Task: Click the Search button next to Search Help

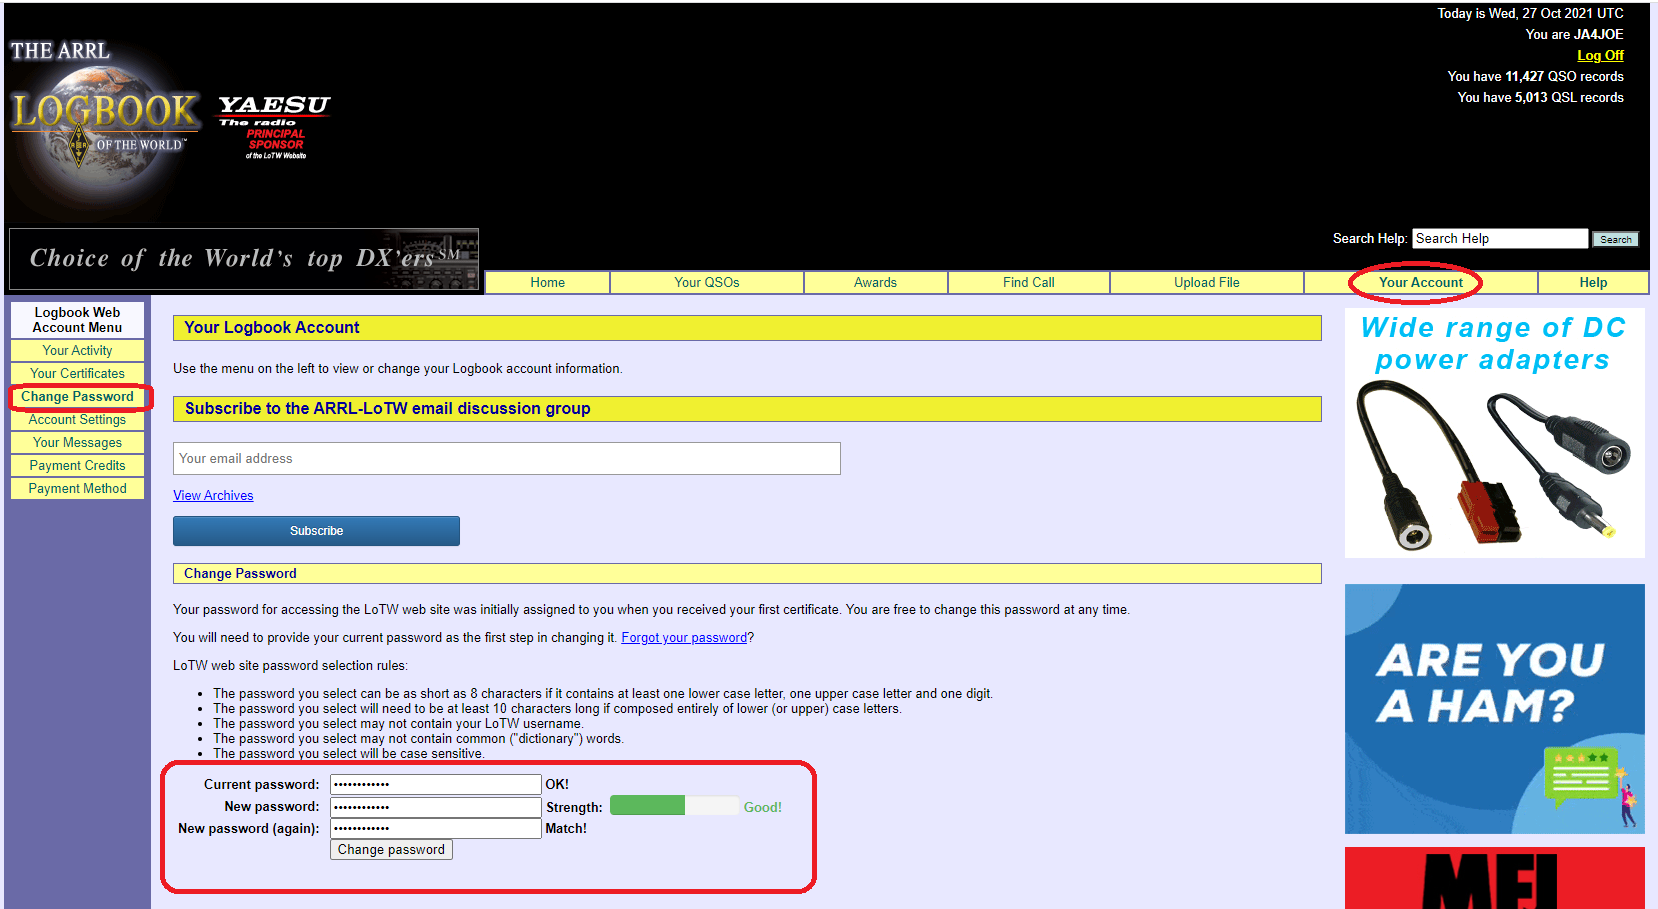Action: tap(1616, 239)
